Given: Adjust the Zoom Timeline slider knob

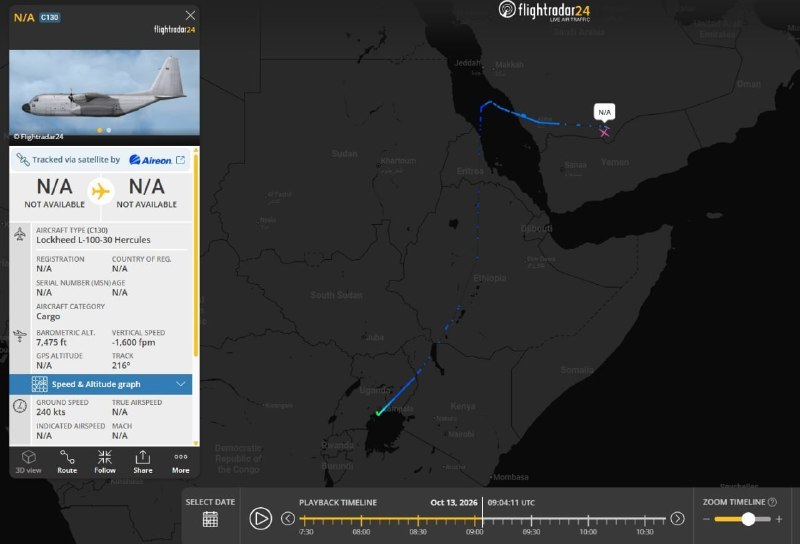Looking at the screenshot, I should (748, 519).
